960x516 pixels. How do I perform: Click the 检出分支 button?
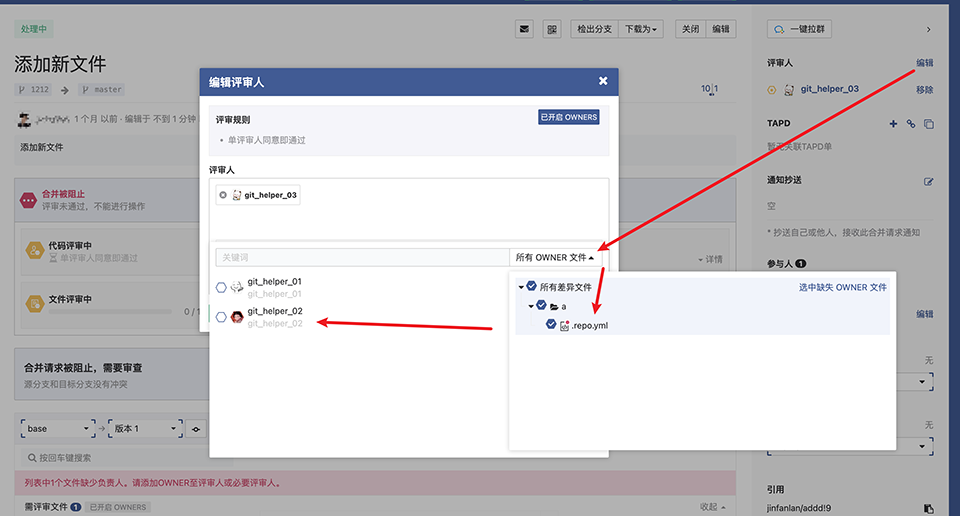pos(594,29)
